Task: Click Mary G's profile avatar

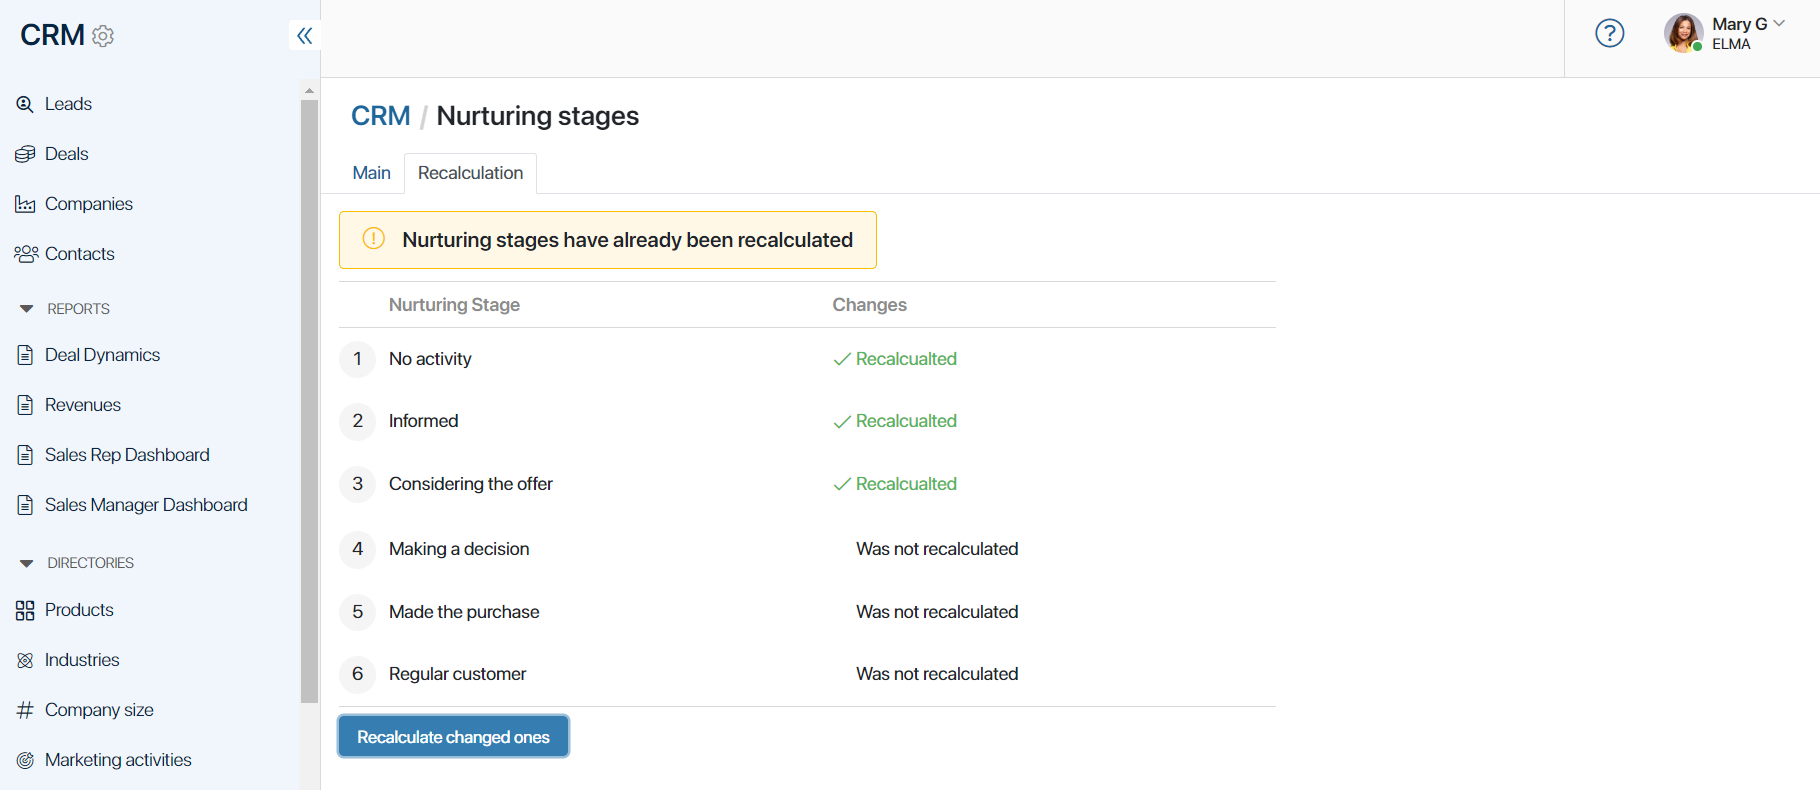Action: 1683,33
